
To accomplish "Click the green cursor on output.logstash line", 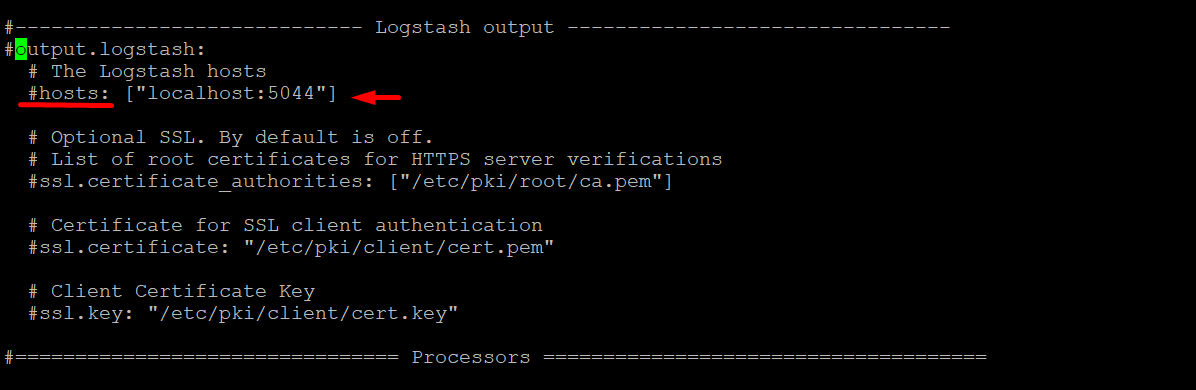I will coord(21,50).
